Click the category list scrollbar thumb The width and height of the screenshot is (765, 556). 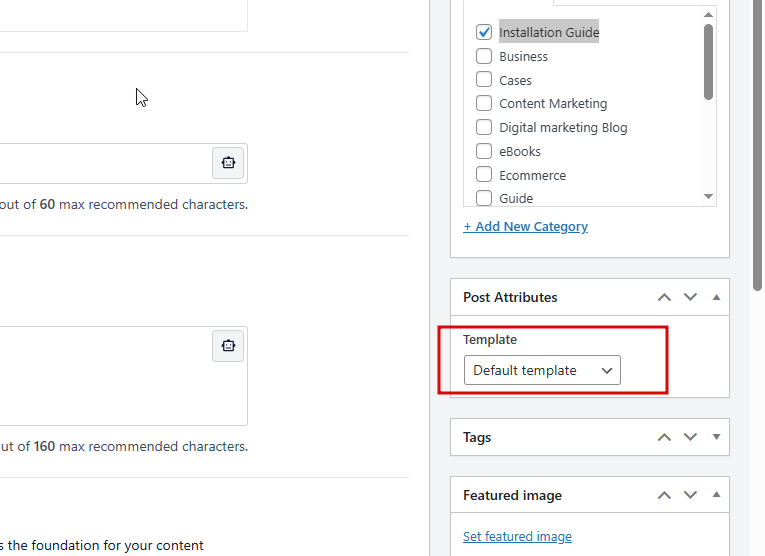(x=708, y=61)
